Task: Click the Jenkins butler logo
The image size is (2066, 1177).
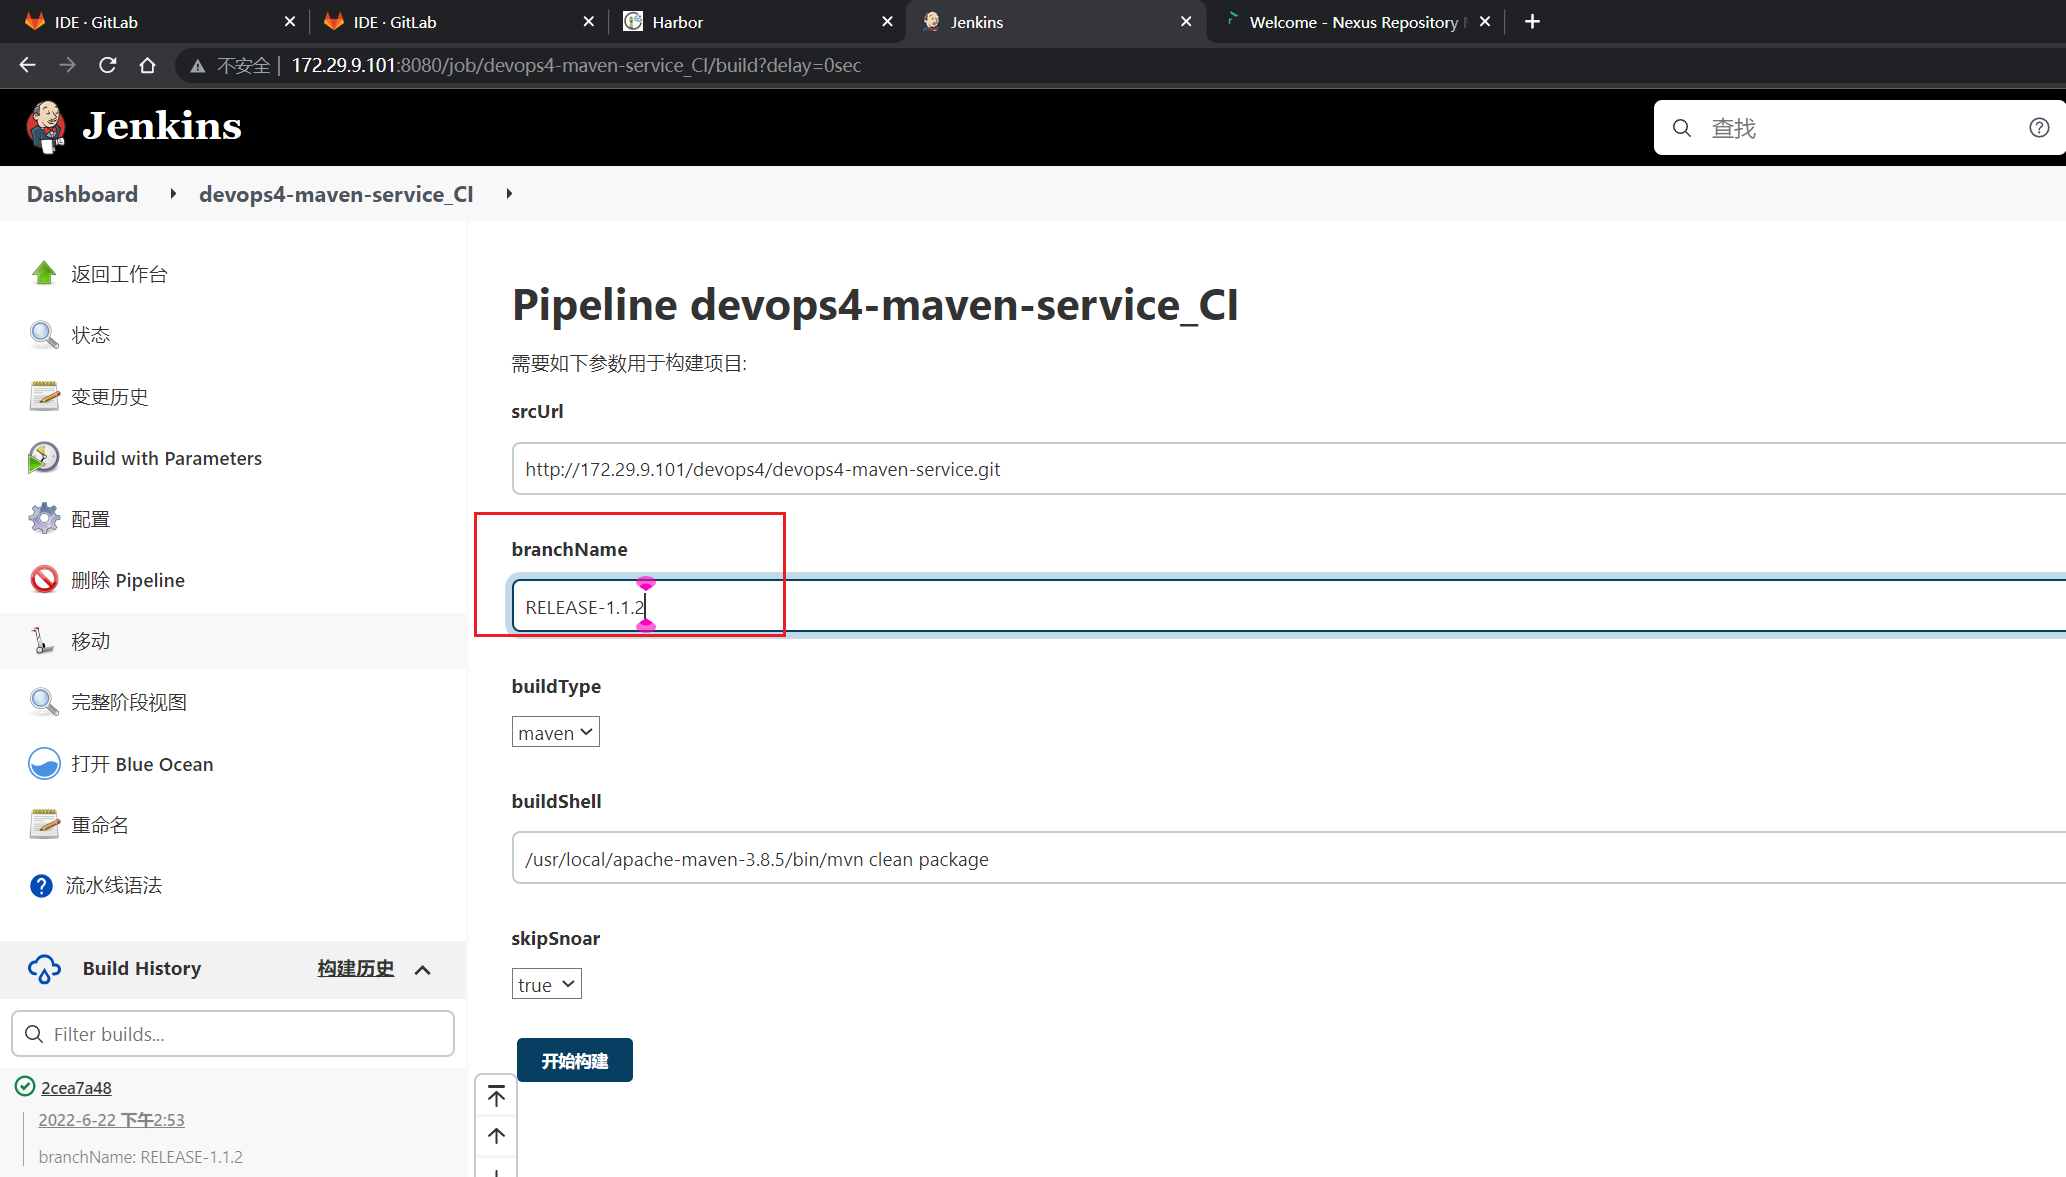Action: [46, 127]
